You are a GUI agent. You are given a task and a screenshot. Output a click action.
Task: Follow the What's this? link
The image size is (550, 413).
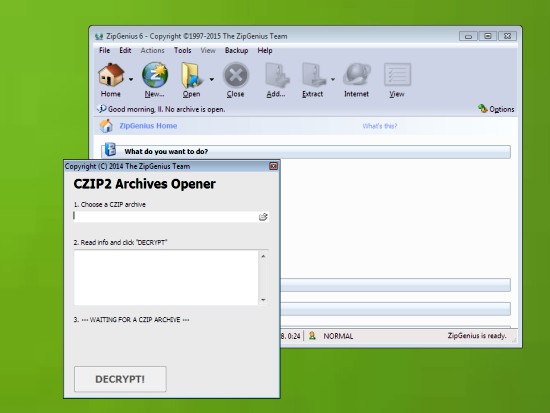(x=380, y=126)
